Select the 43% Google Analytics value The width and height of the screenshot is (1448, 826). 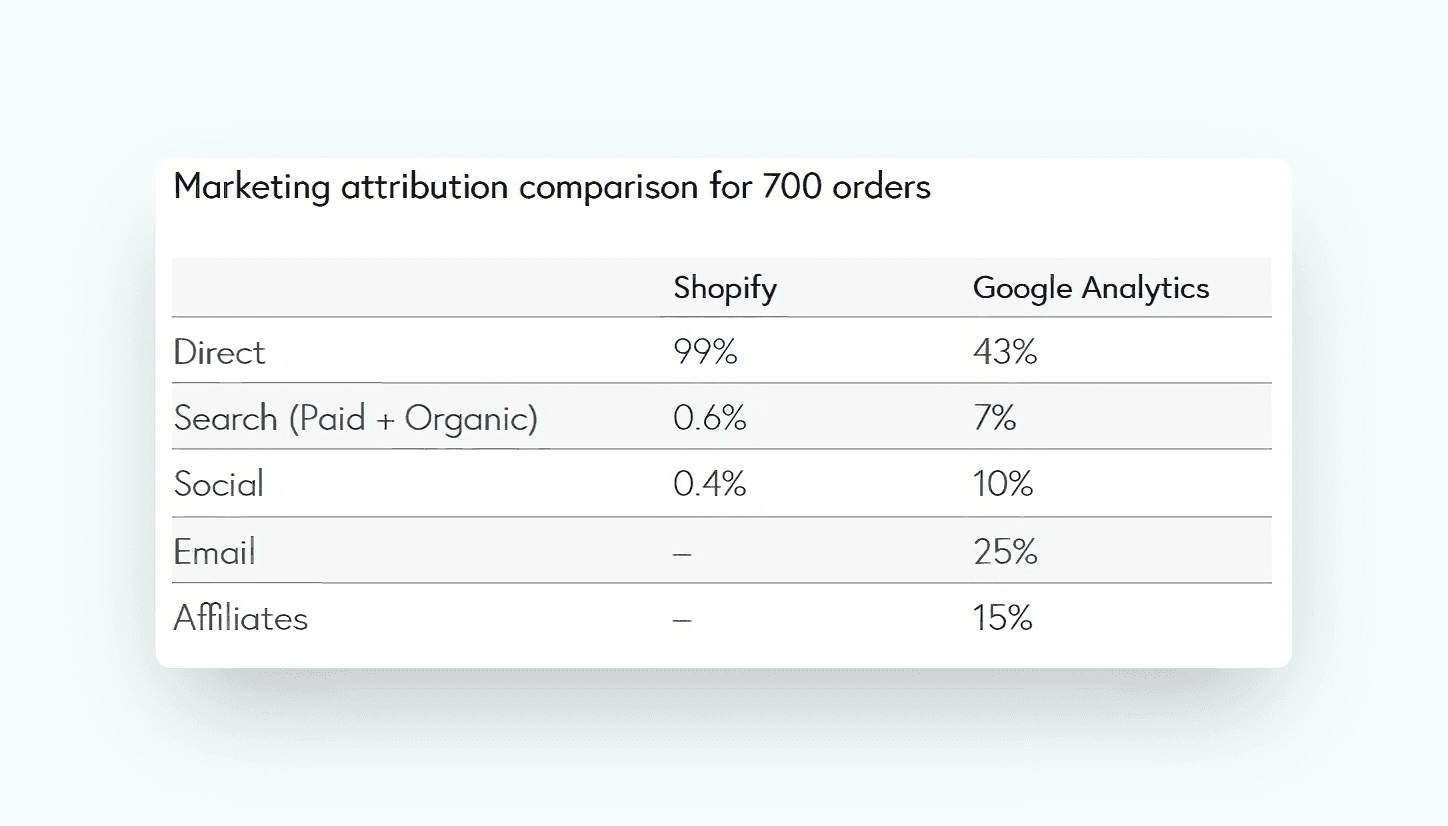(1005, 352)
